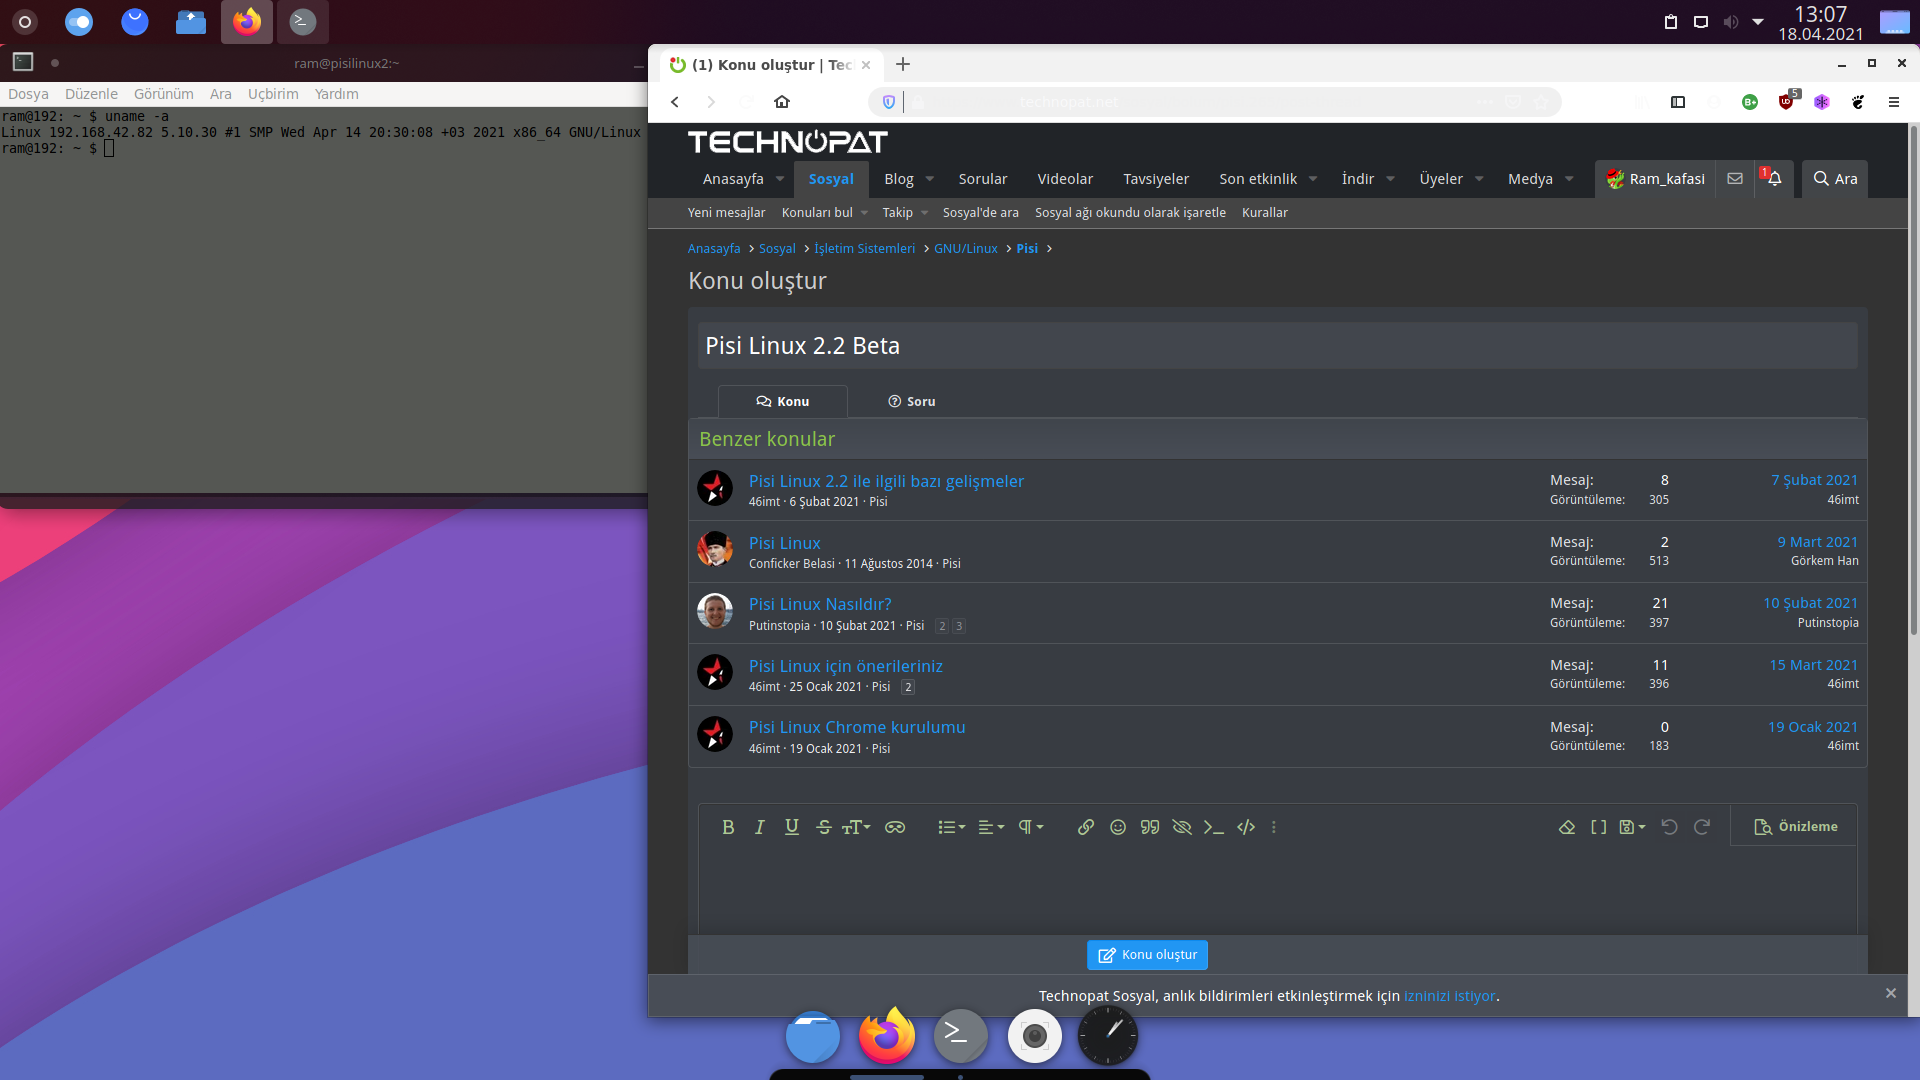This screenshot has width=1920, height=1080.
Task: Toggle italic formatting in editor
Action: click(760, 827)
